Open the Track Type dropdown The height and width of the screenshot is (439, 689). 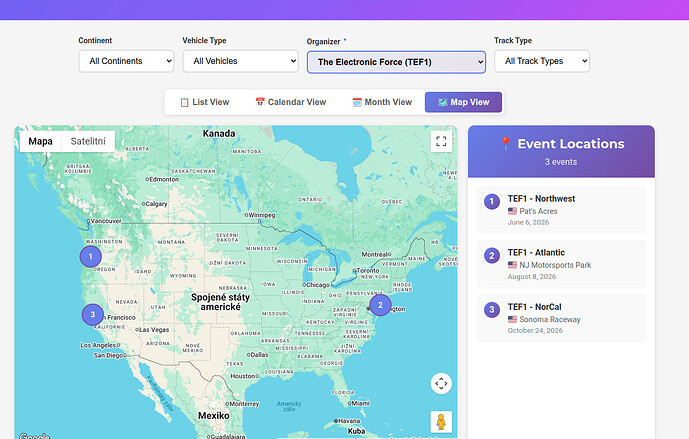pyautogui.click(x=541, y=61)
